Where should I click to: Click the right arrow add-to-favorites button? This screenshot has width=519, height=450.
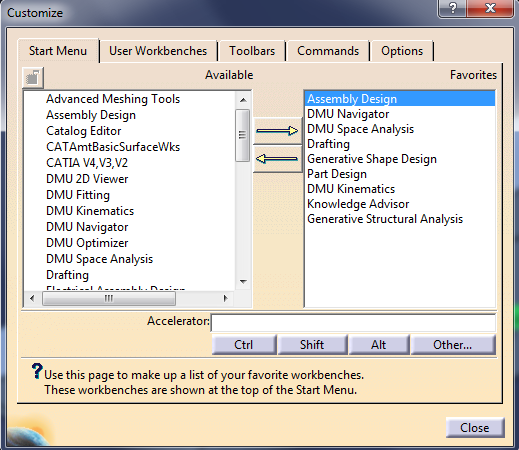277,131
